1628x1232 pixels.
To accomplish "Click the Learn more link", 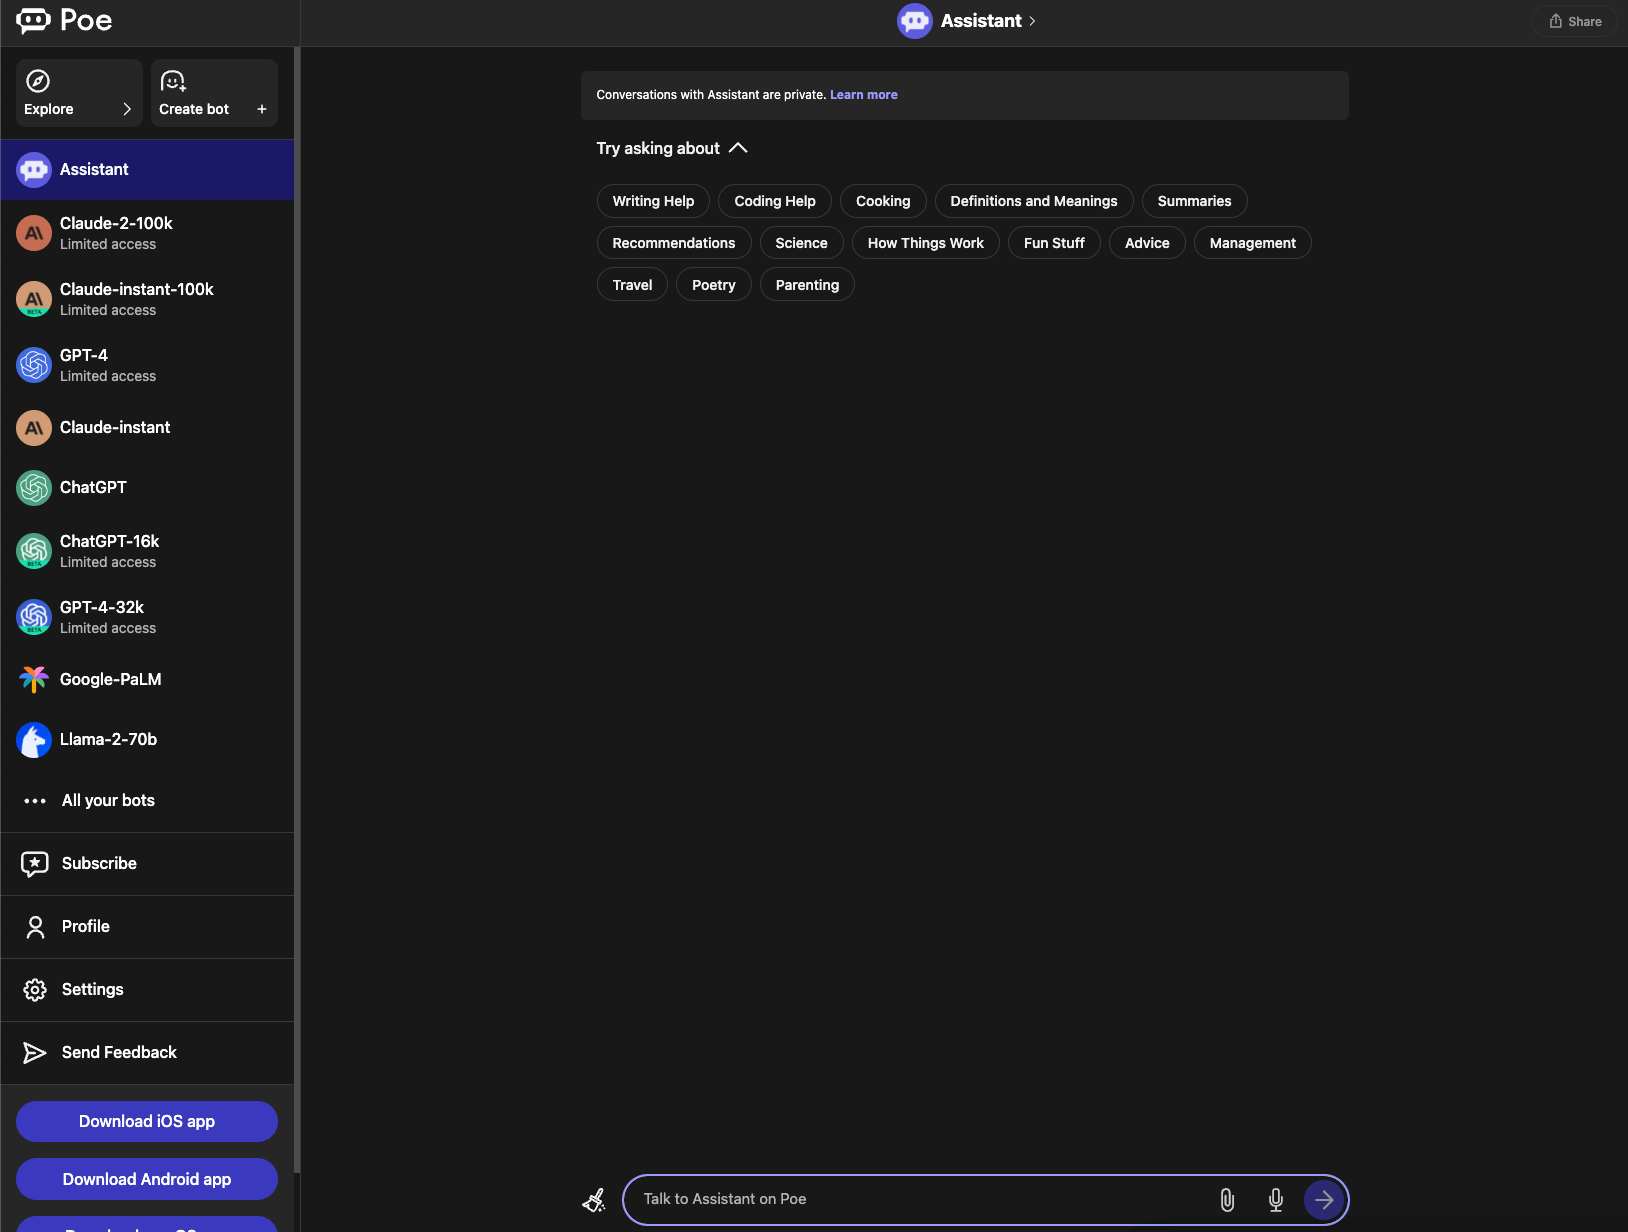I will [864, 95].
